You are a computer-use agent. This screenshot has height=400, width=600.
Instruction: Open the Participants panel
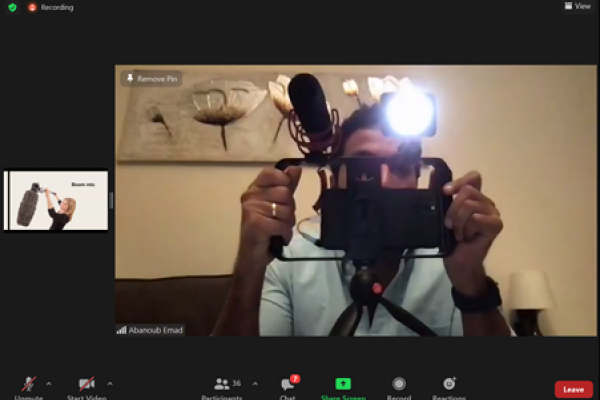click(x=222, y=386)
